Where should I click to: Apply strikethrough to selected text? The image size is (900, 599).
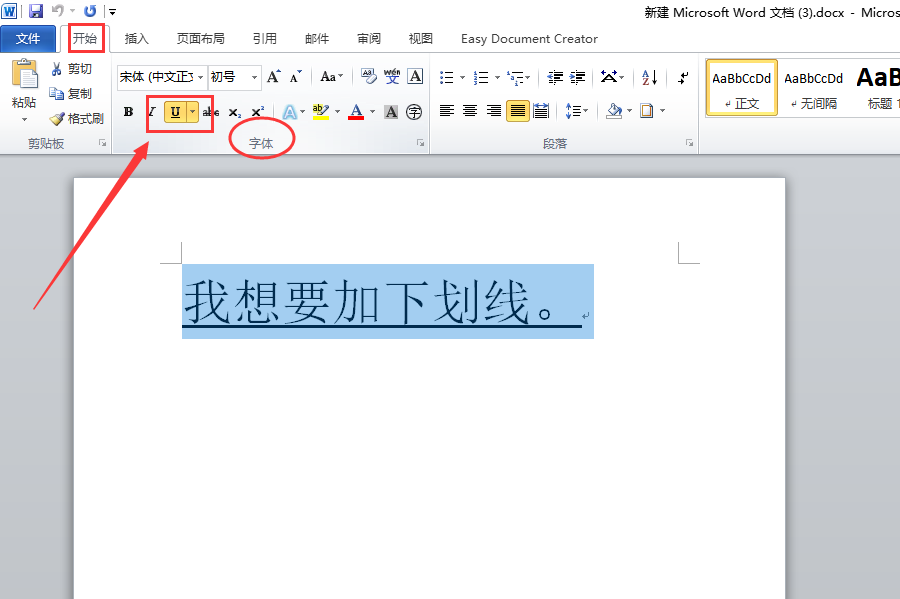209,111
